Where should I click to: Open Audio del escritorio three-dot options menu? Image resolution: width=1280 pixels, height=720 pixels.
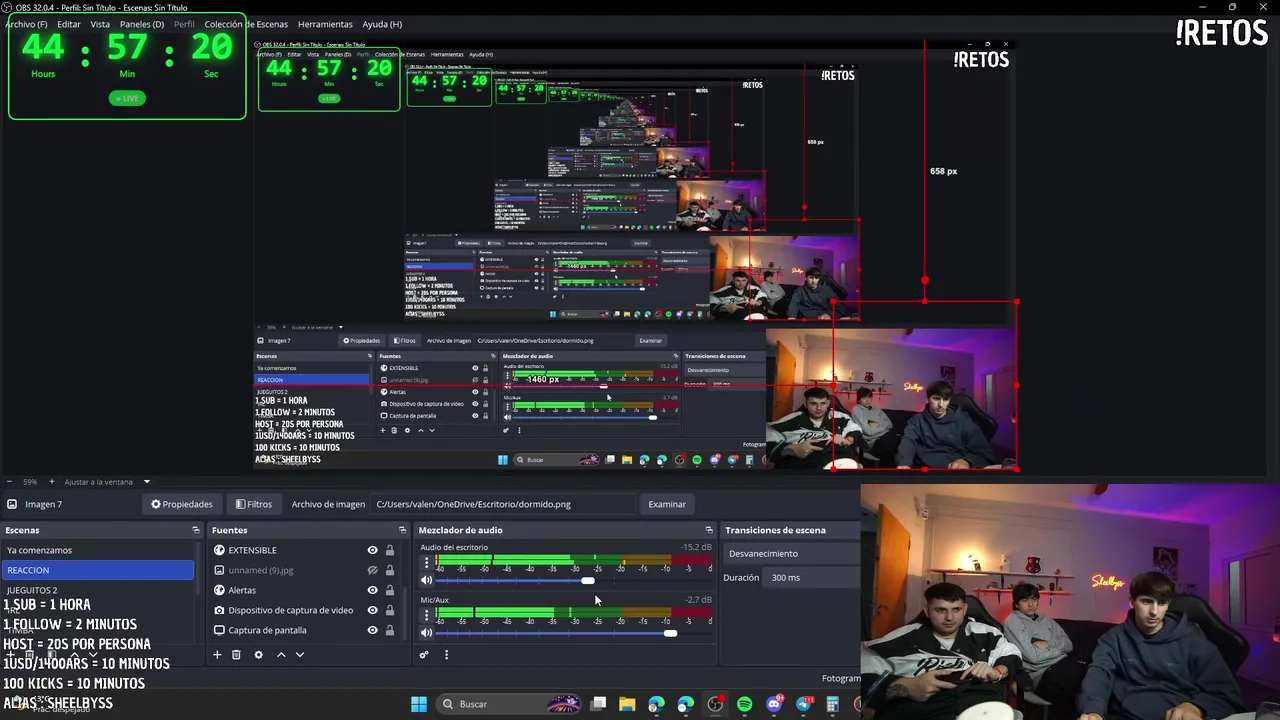click(x=427, y=563)
